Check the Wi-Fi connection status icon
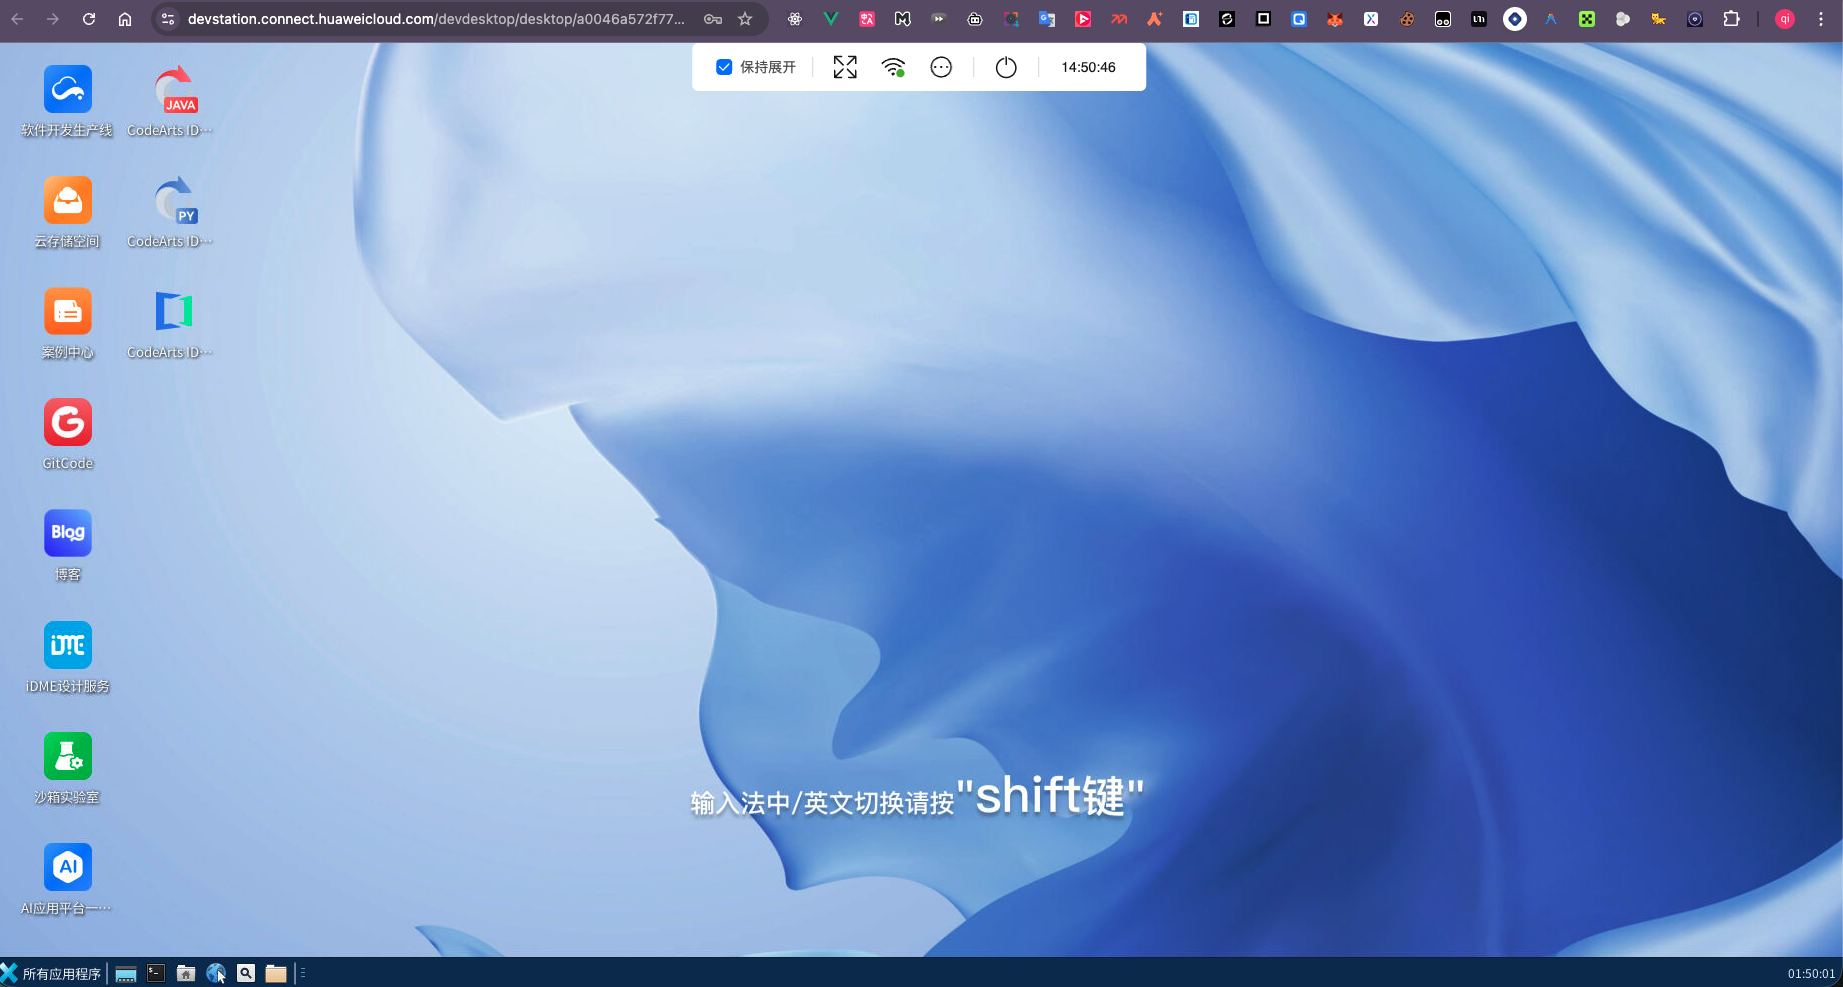Screen dimensions: 1843x987 (x=892, y=67)
